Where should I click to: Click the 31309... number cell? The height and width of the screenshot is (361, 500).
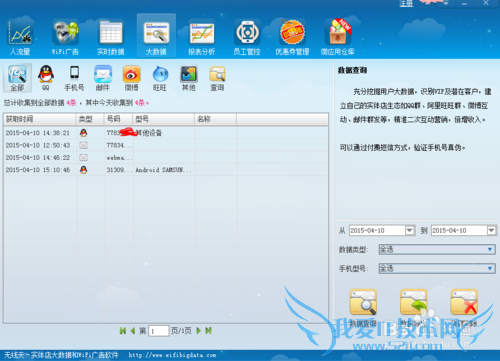[x=119, y=170]
